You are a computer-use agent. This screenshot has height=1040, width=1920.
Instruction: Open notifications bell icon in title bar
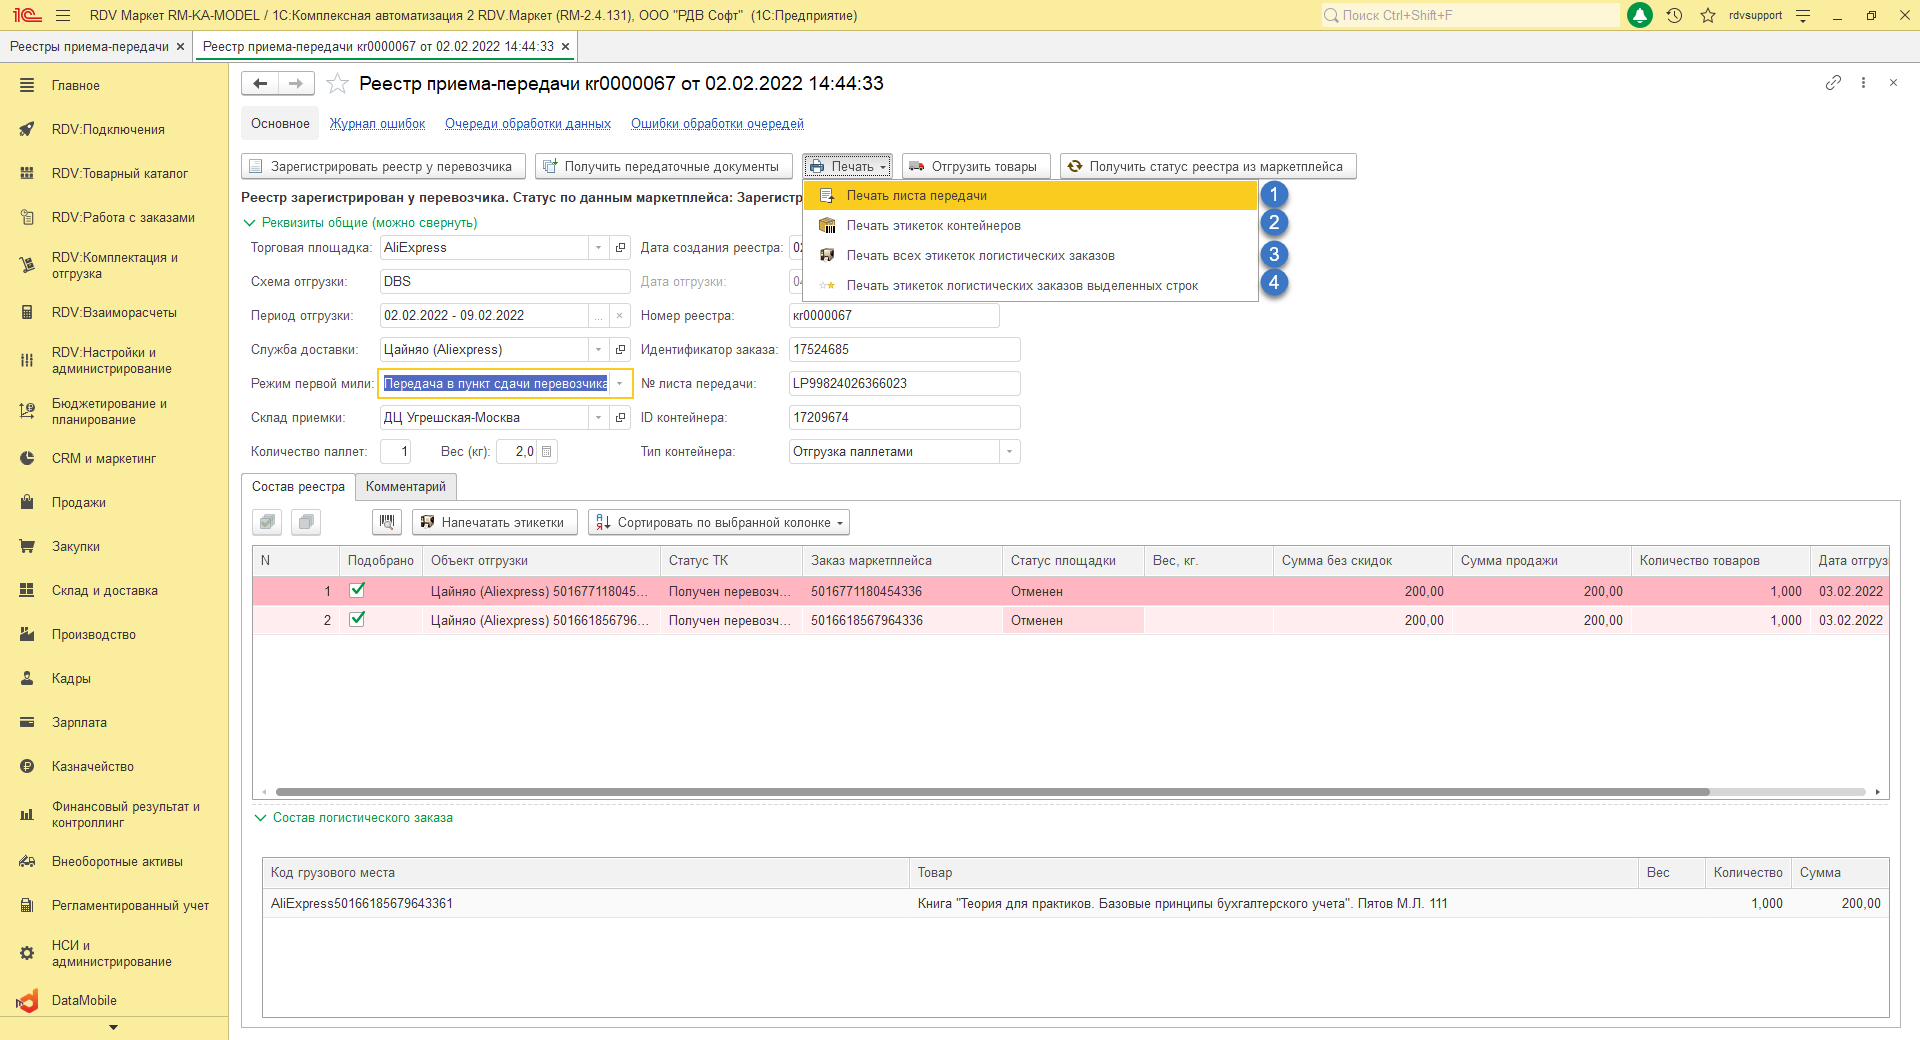[1640, 15]
